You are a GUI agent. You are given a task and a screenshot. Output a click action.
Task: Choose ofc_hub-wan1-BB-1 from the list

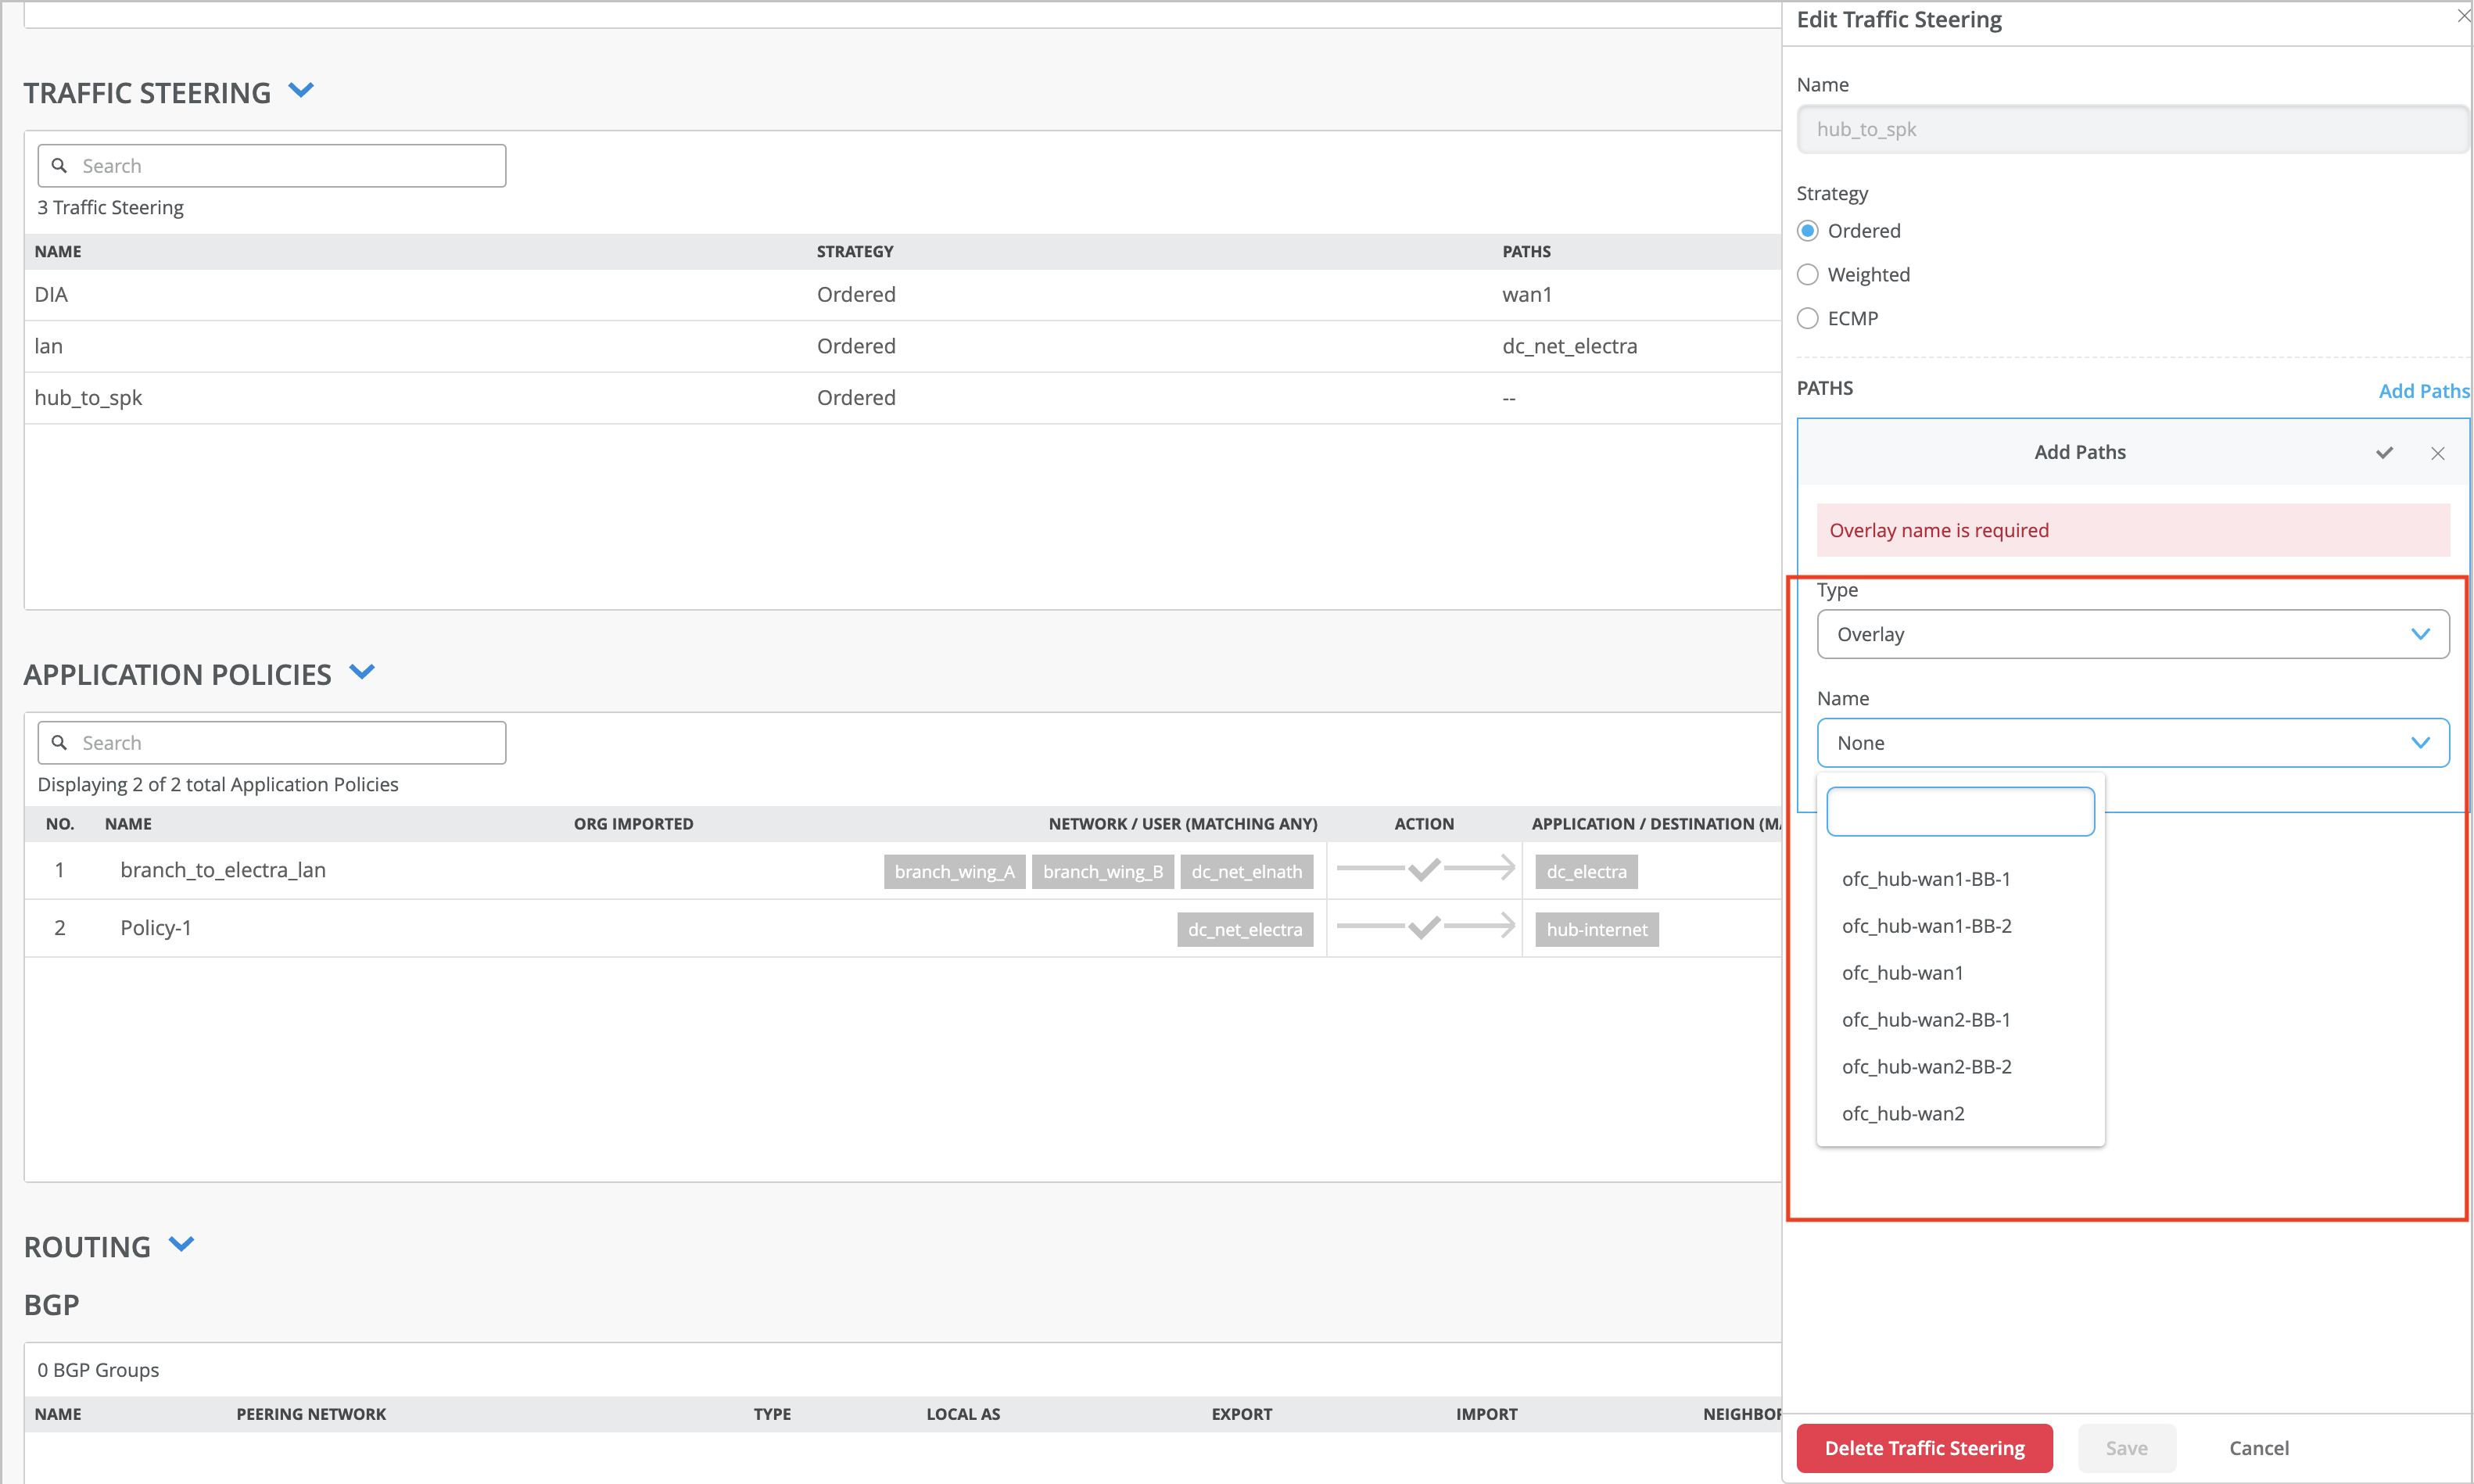coord(1925,879)
